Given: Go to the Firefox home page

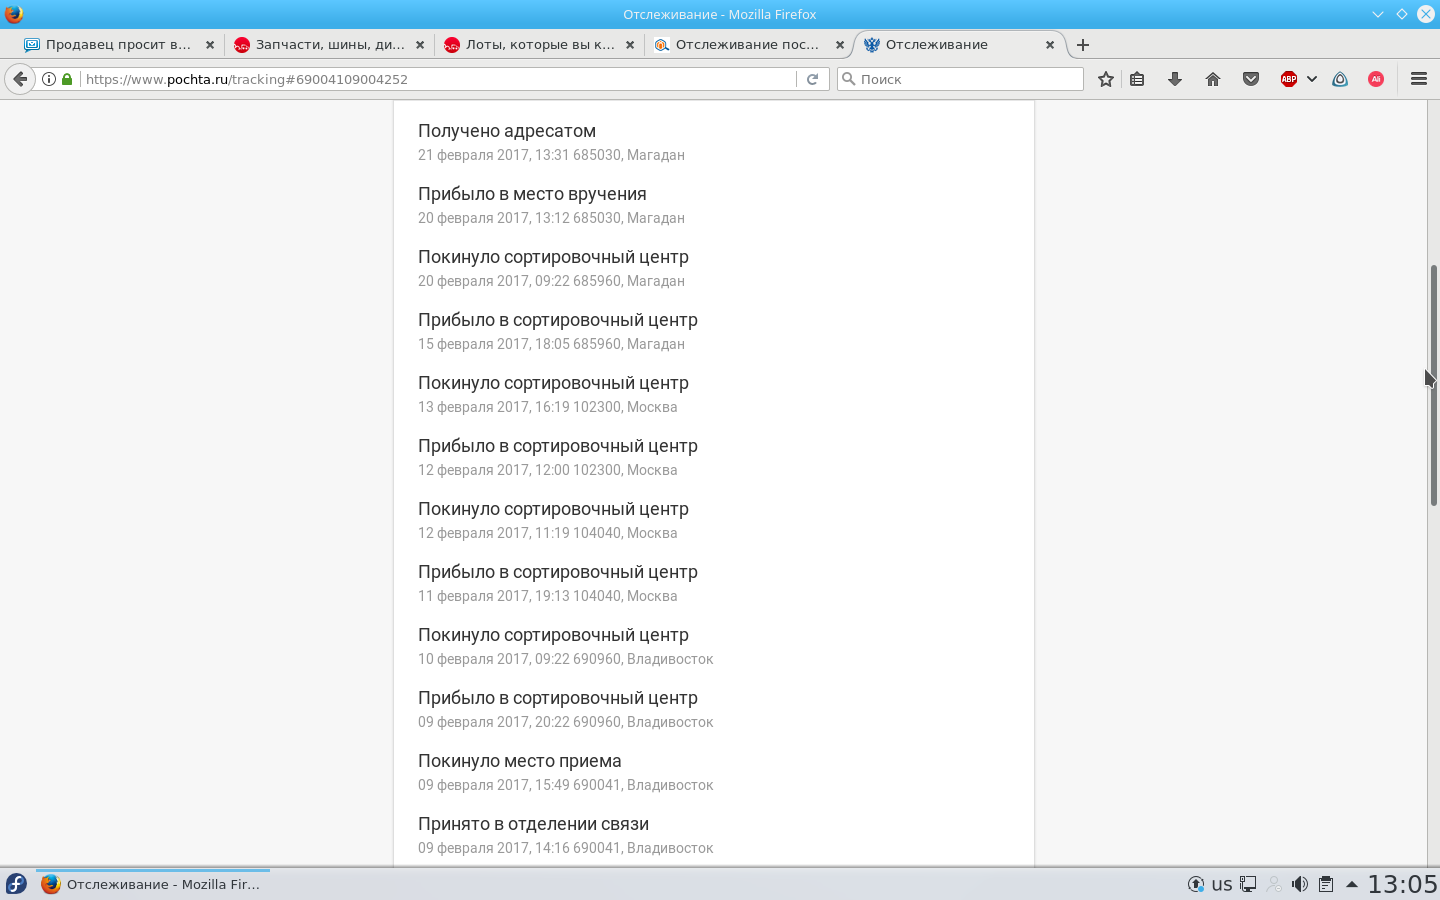Looking at the screenshot, I should [x=1212, y=79].
